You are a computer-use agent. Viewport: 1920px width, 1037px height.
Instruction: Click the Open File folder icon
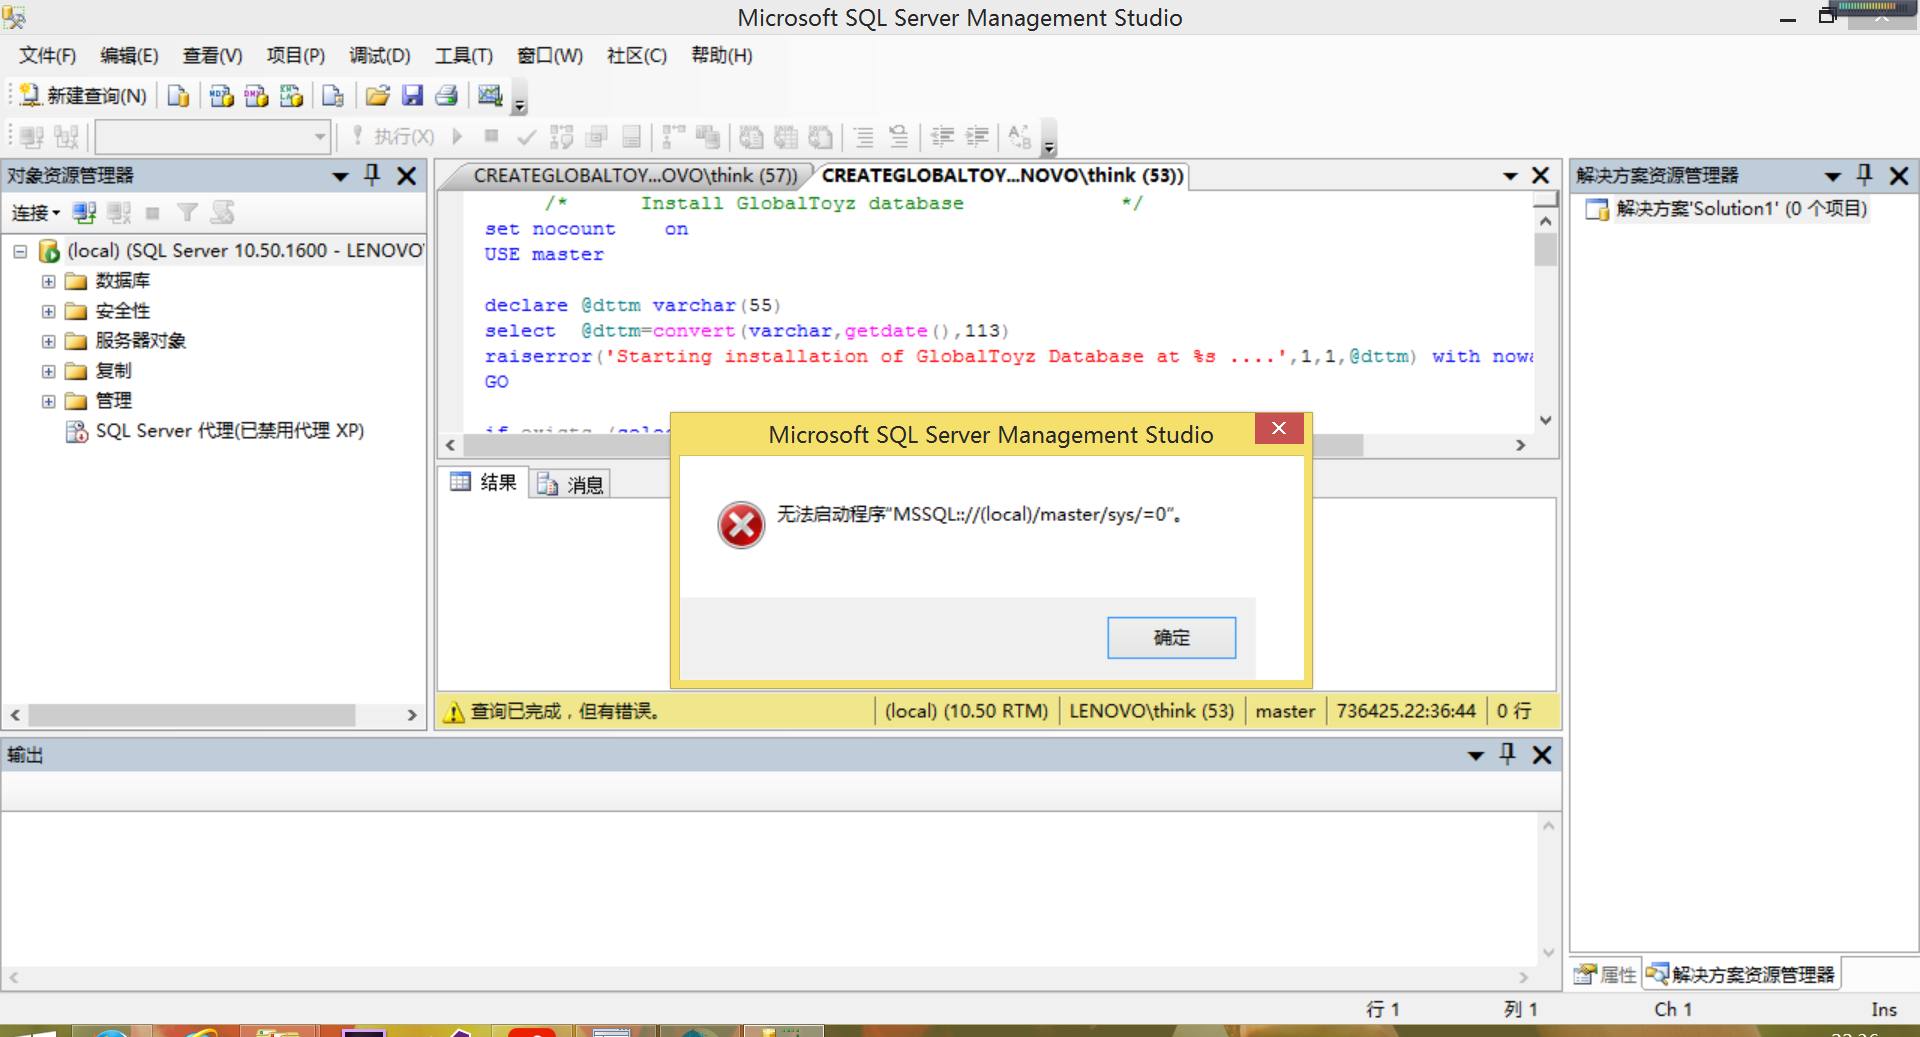[x=377, y=95]
